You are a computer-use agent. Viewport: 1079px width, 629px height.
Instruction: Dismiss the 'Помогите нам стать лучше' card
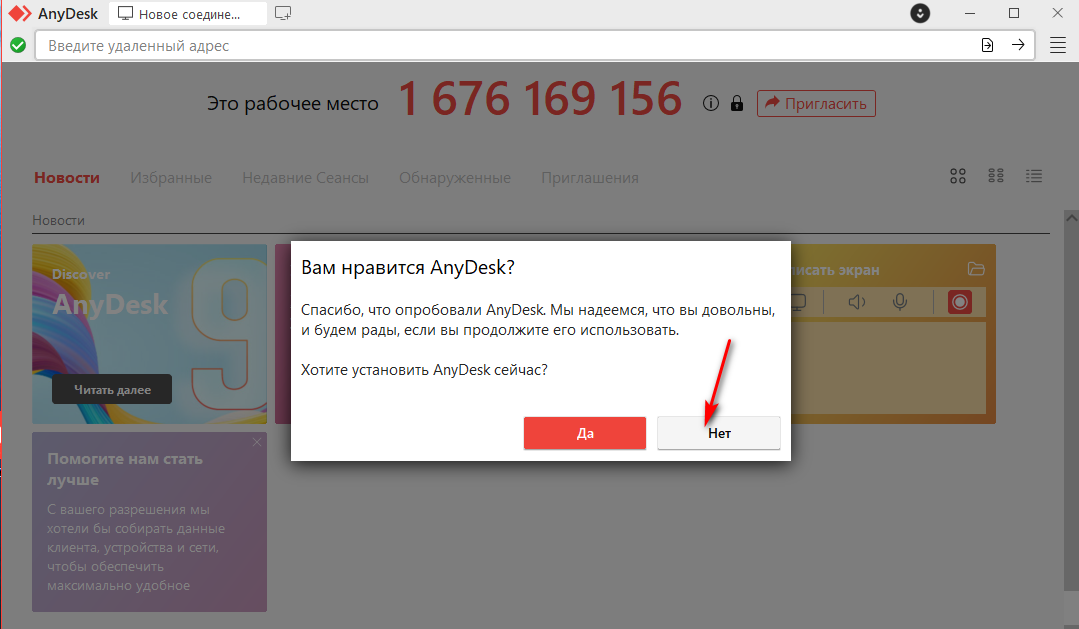(257, 442)
